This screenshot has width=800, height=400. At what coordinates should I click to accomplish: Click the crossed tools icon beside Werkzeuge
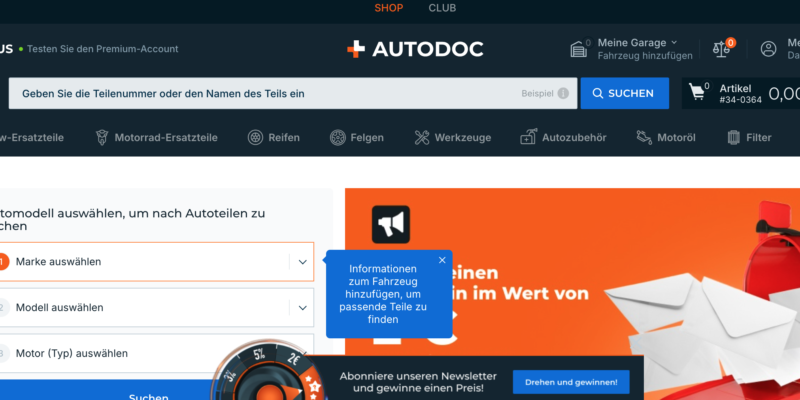coord(422,138)
